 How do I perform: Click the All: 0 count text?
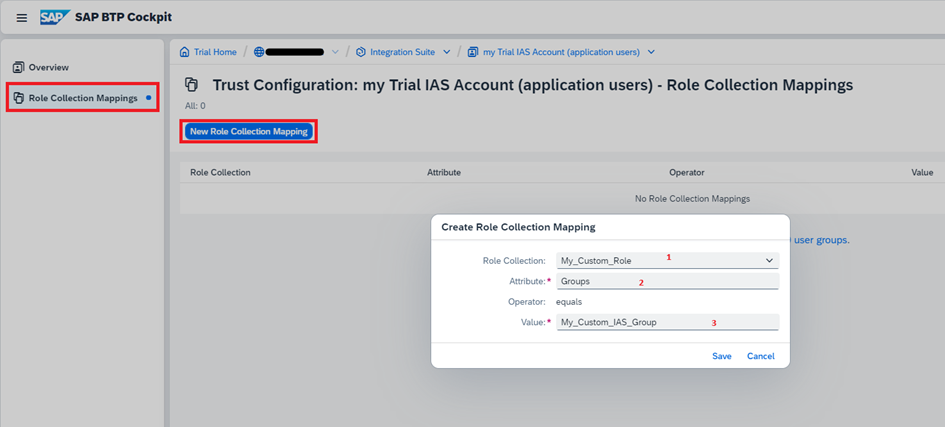click(195, 105)
